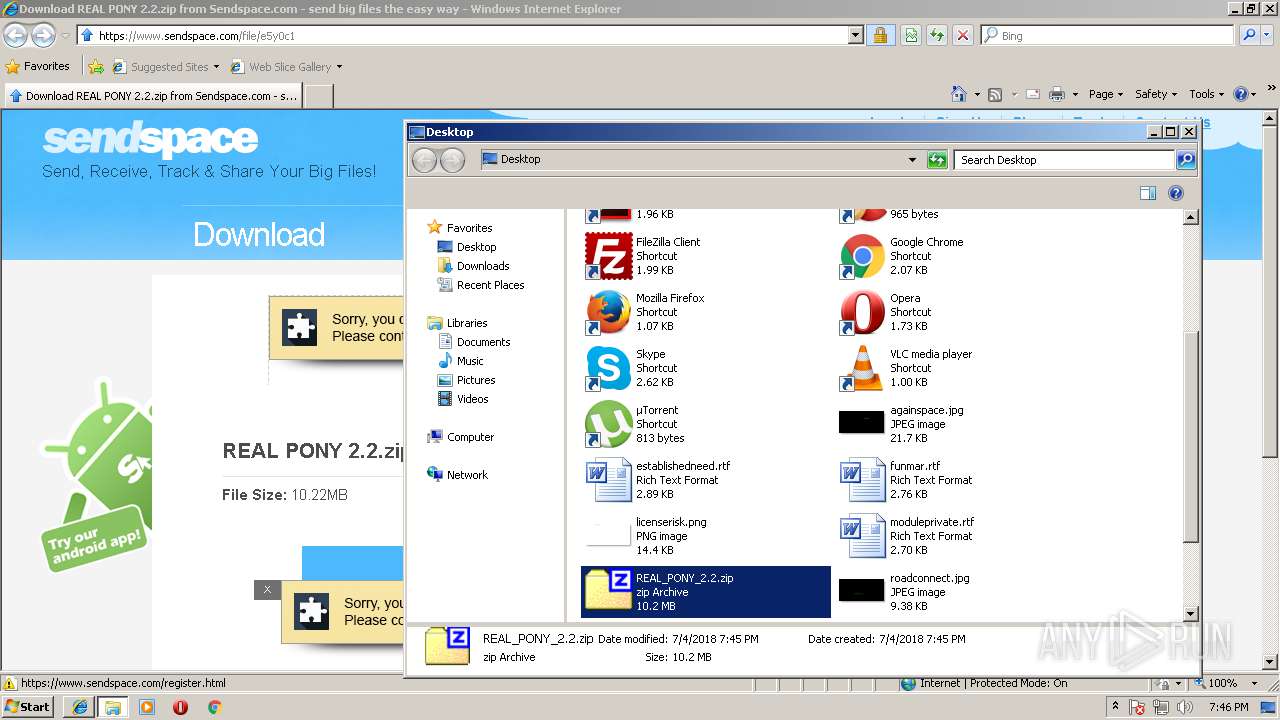Click the Windows Start button
The height and width of the screenshot is (720, 1280).
click(27, 706)
